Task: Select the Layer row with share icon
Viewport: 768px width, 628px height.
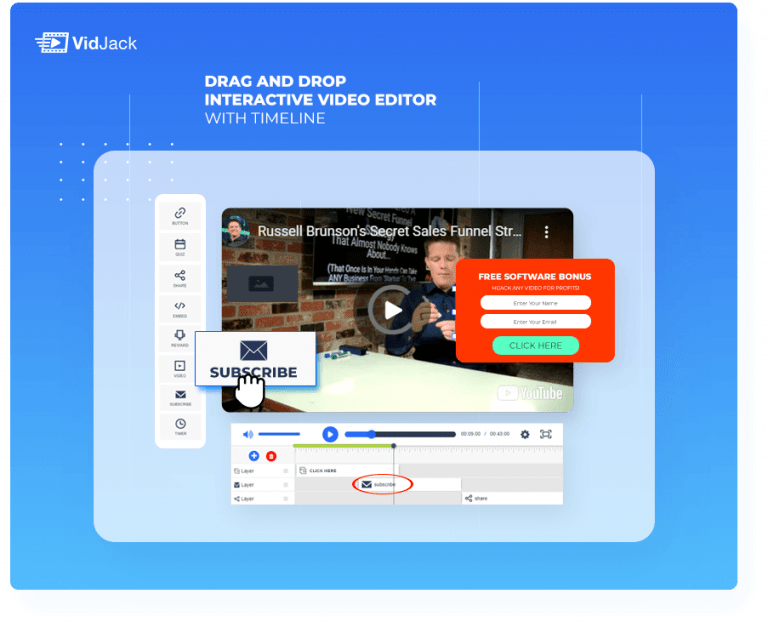Action: tap(262, 499)
